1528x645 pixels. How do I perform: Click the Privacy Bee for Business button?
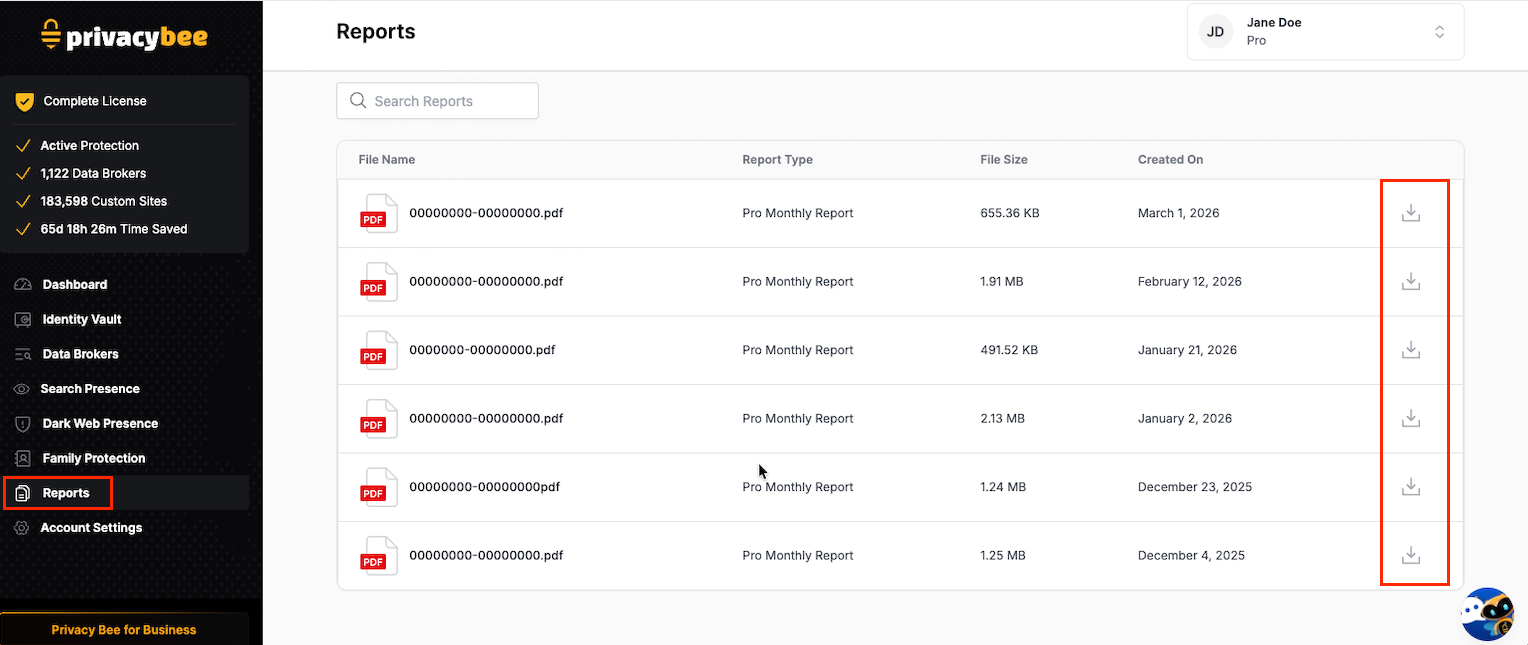(x=124, y=629)
